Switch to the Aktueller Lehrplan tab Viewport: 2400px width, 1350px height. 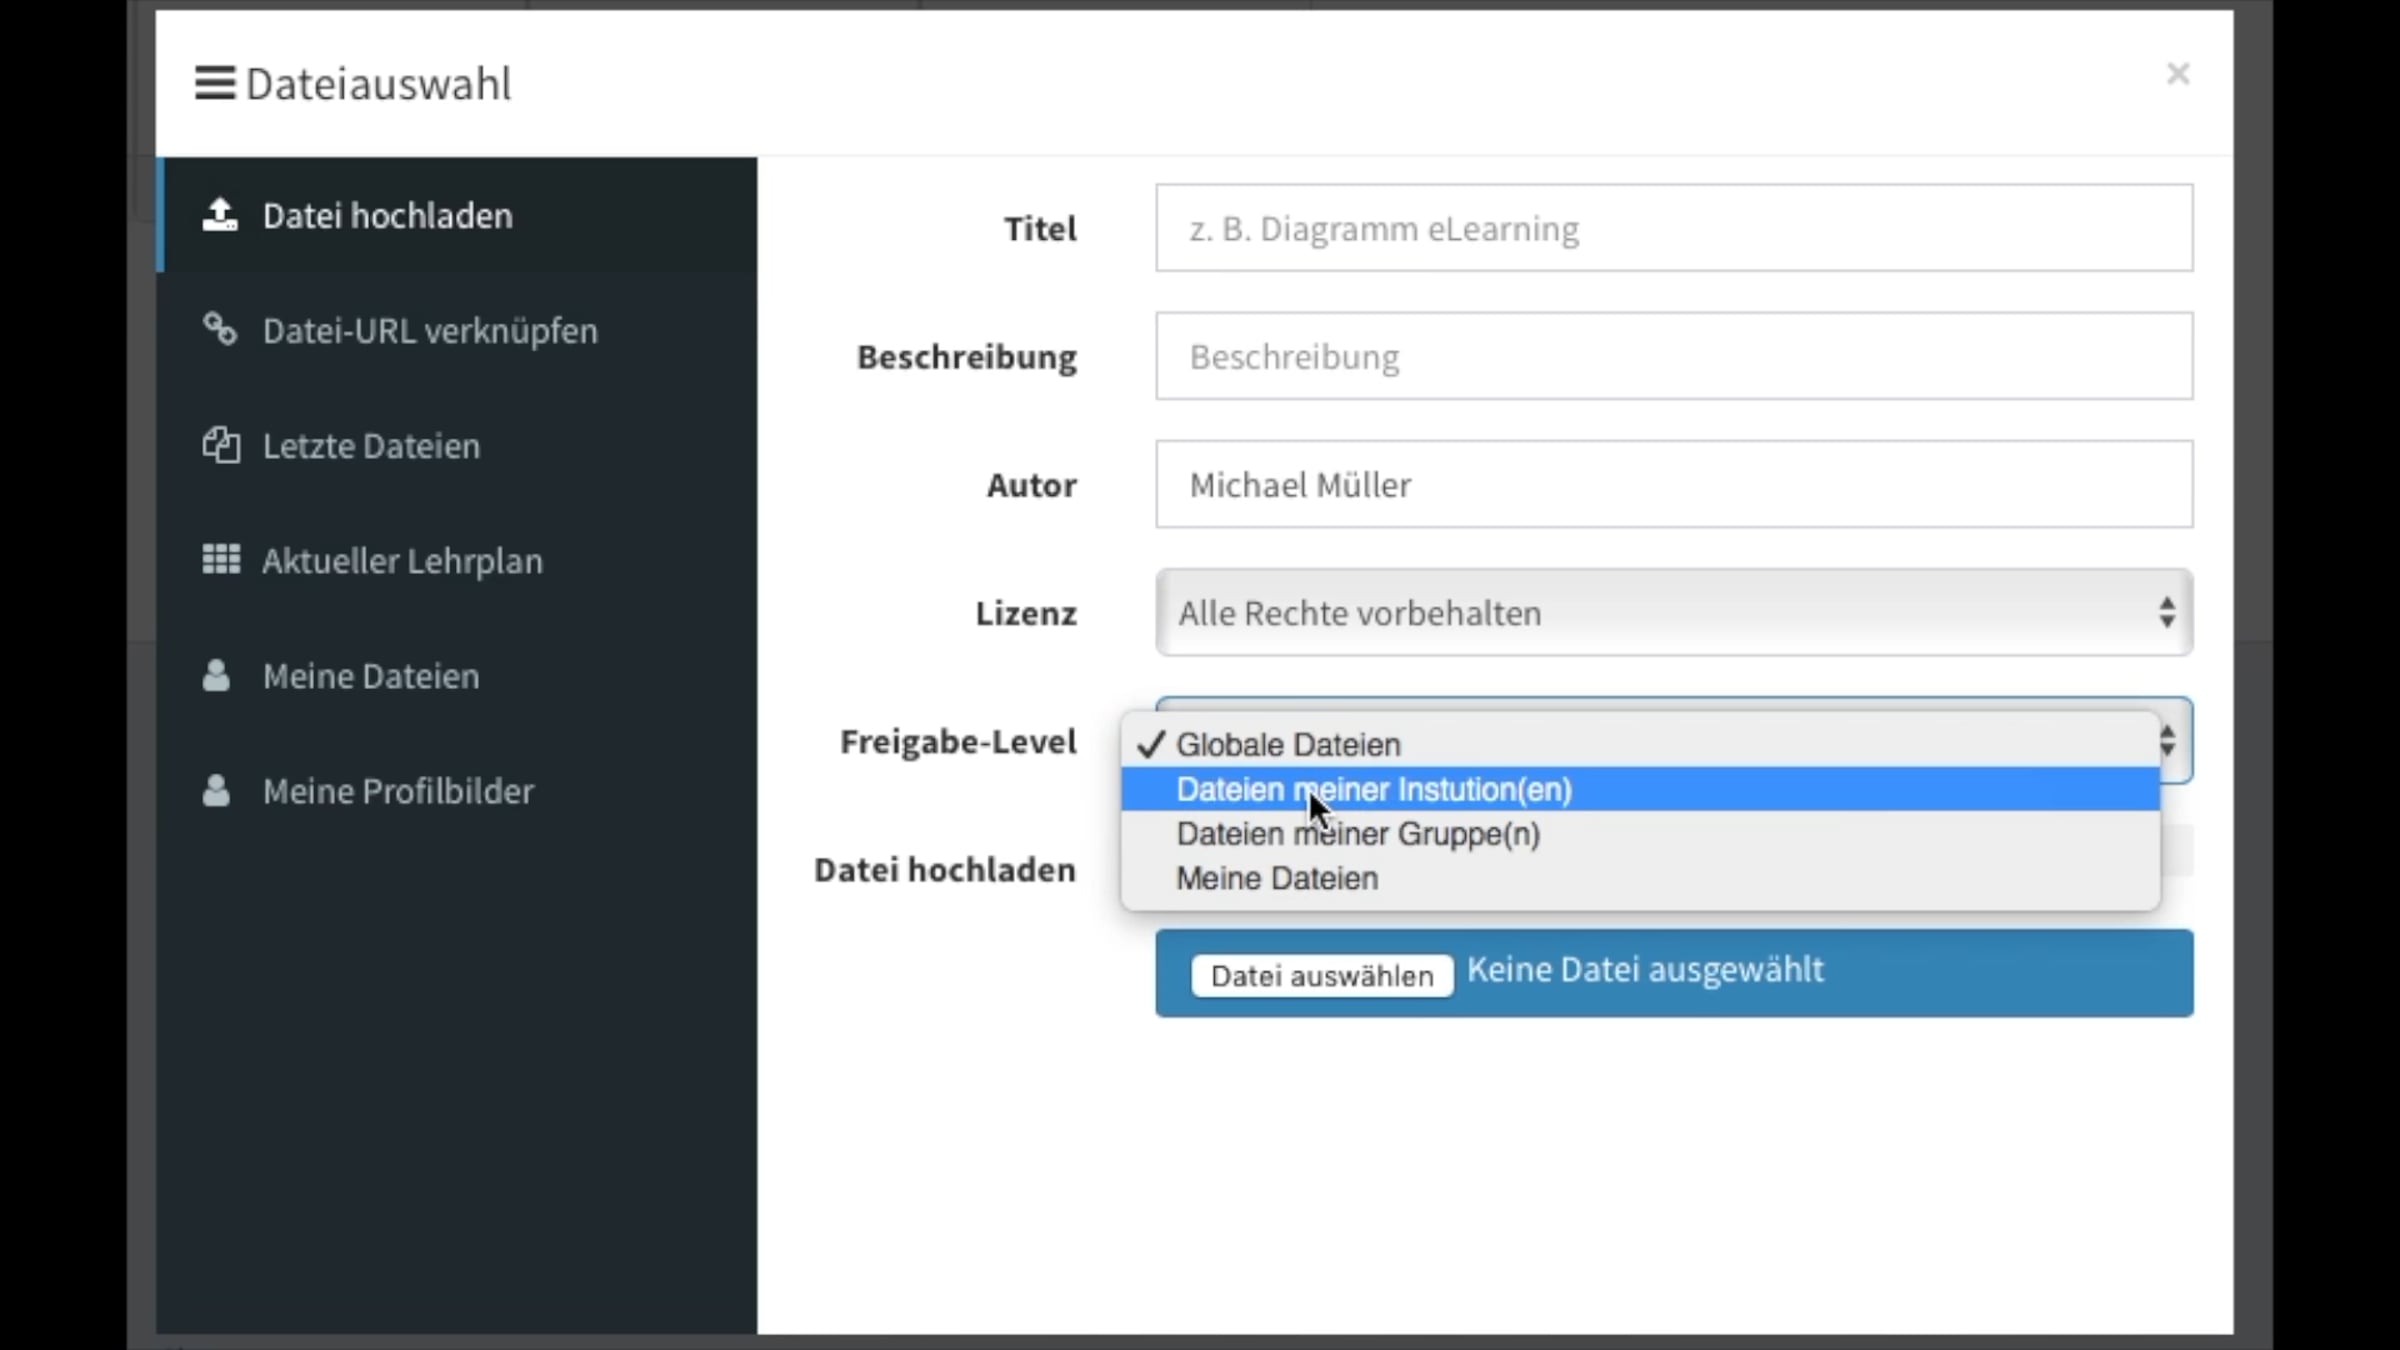click(x=402, y=561)
